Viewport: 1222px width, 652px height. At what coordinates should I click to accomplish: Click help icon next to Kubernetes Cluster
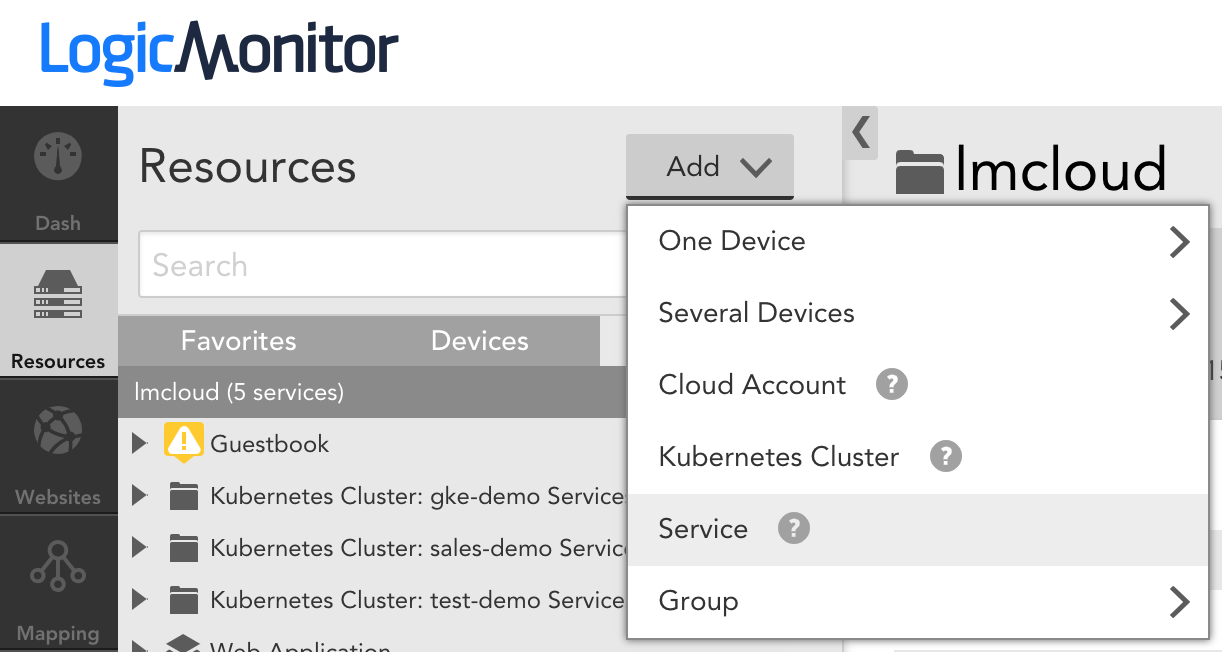(x=945, y=457)
